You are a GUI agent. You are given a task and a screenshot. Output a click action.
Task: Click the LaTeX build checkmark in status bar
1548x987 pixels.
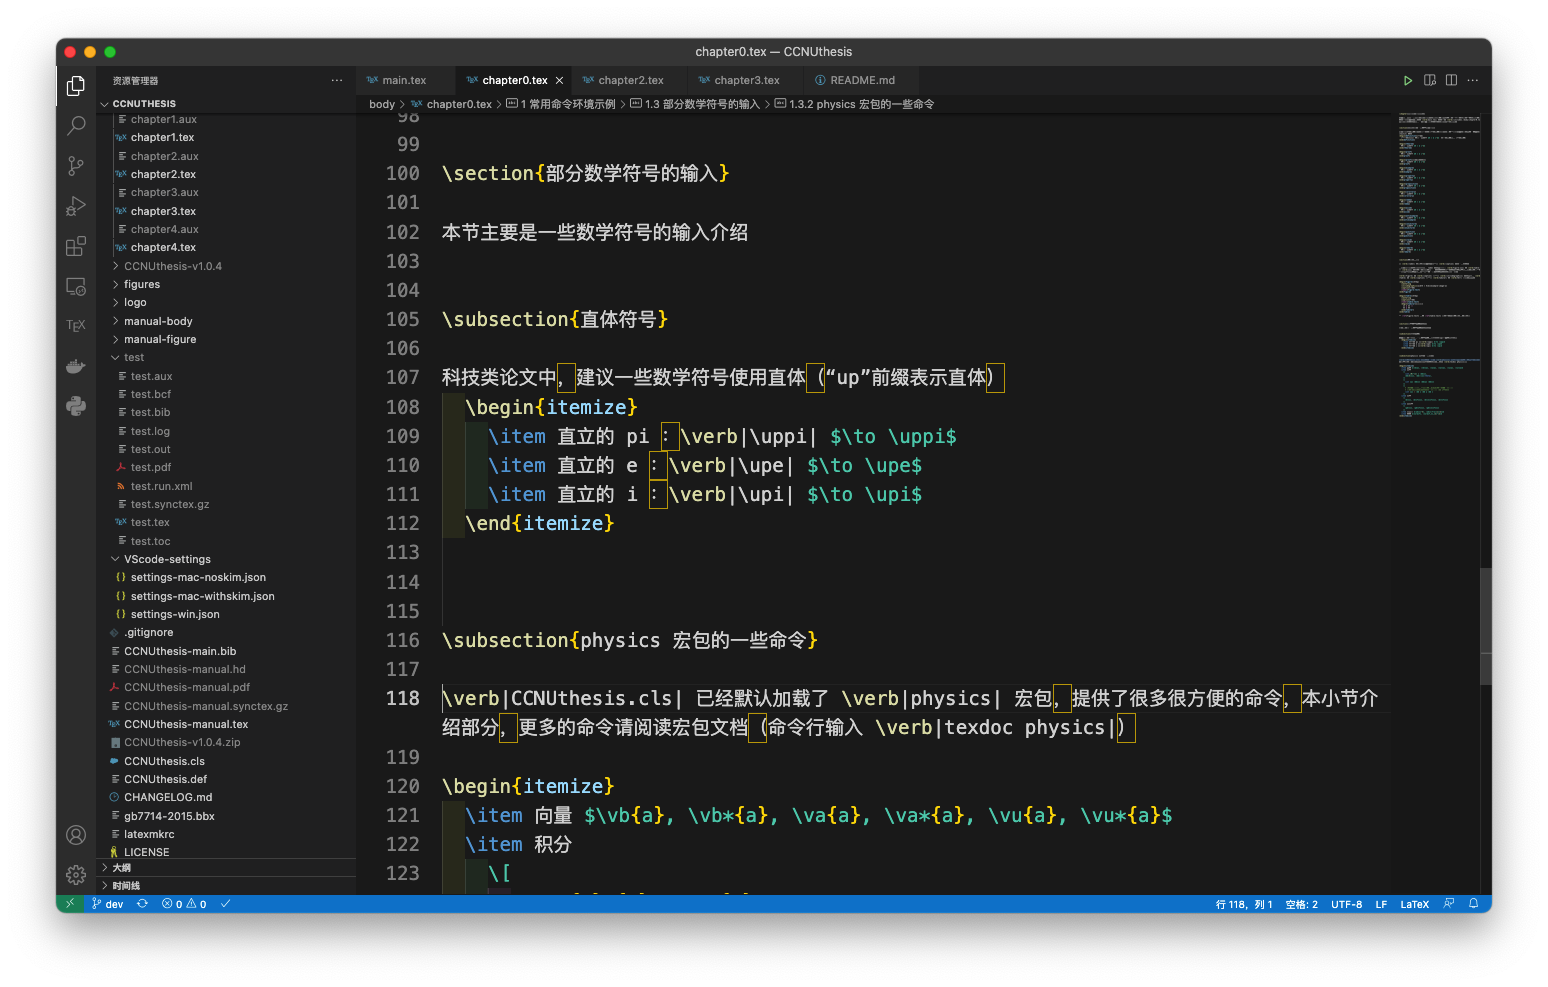226,904
